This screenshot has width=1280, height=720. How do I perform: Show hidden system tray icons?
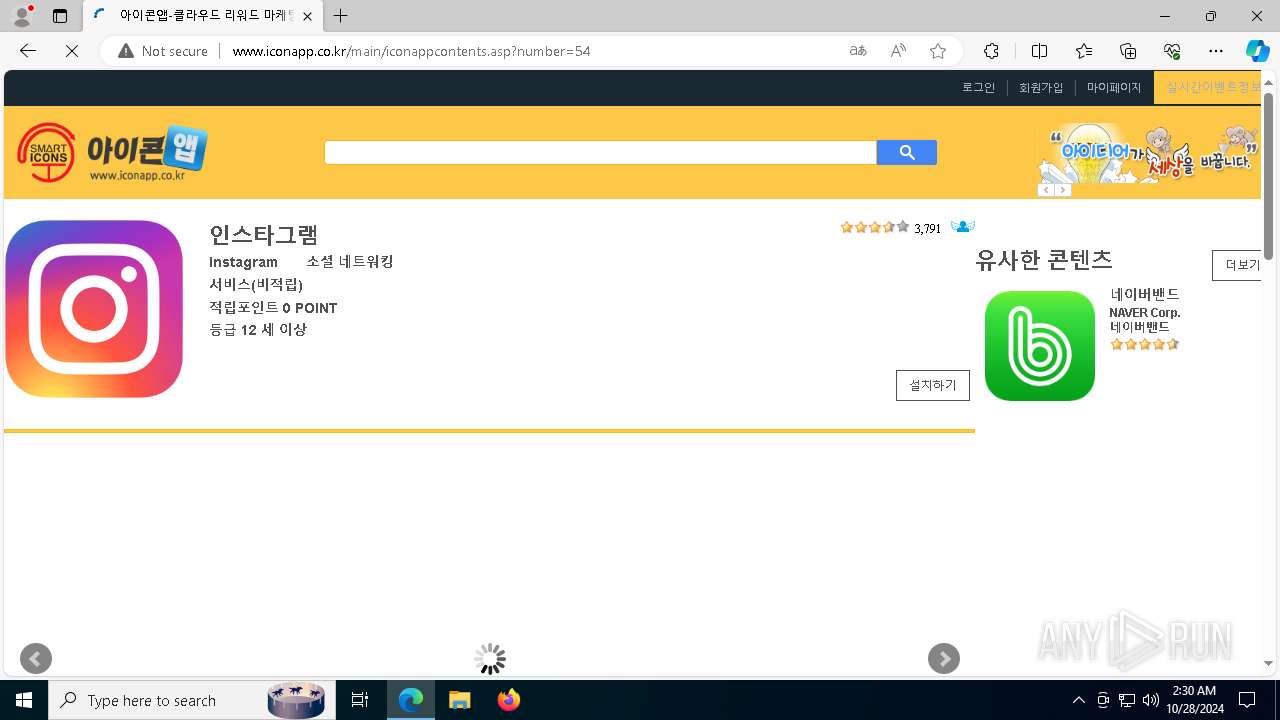tap(1078, 700)
